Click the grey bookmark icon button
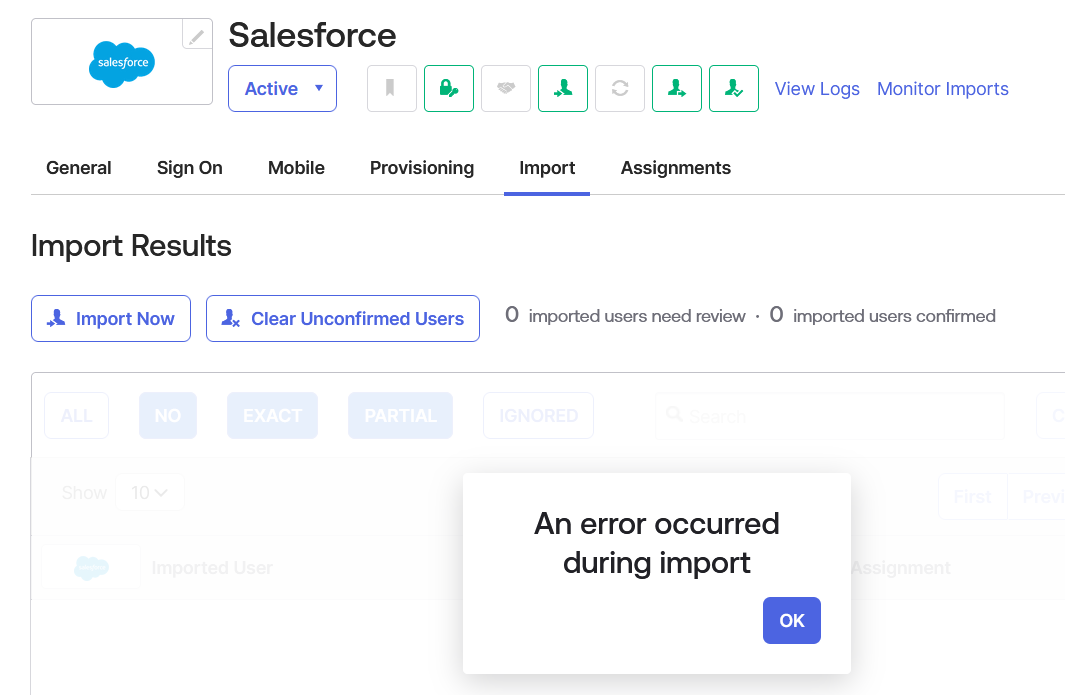 coord(391,88)
